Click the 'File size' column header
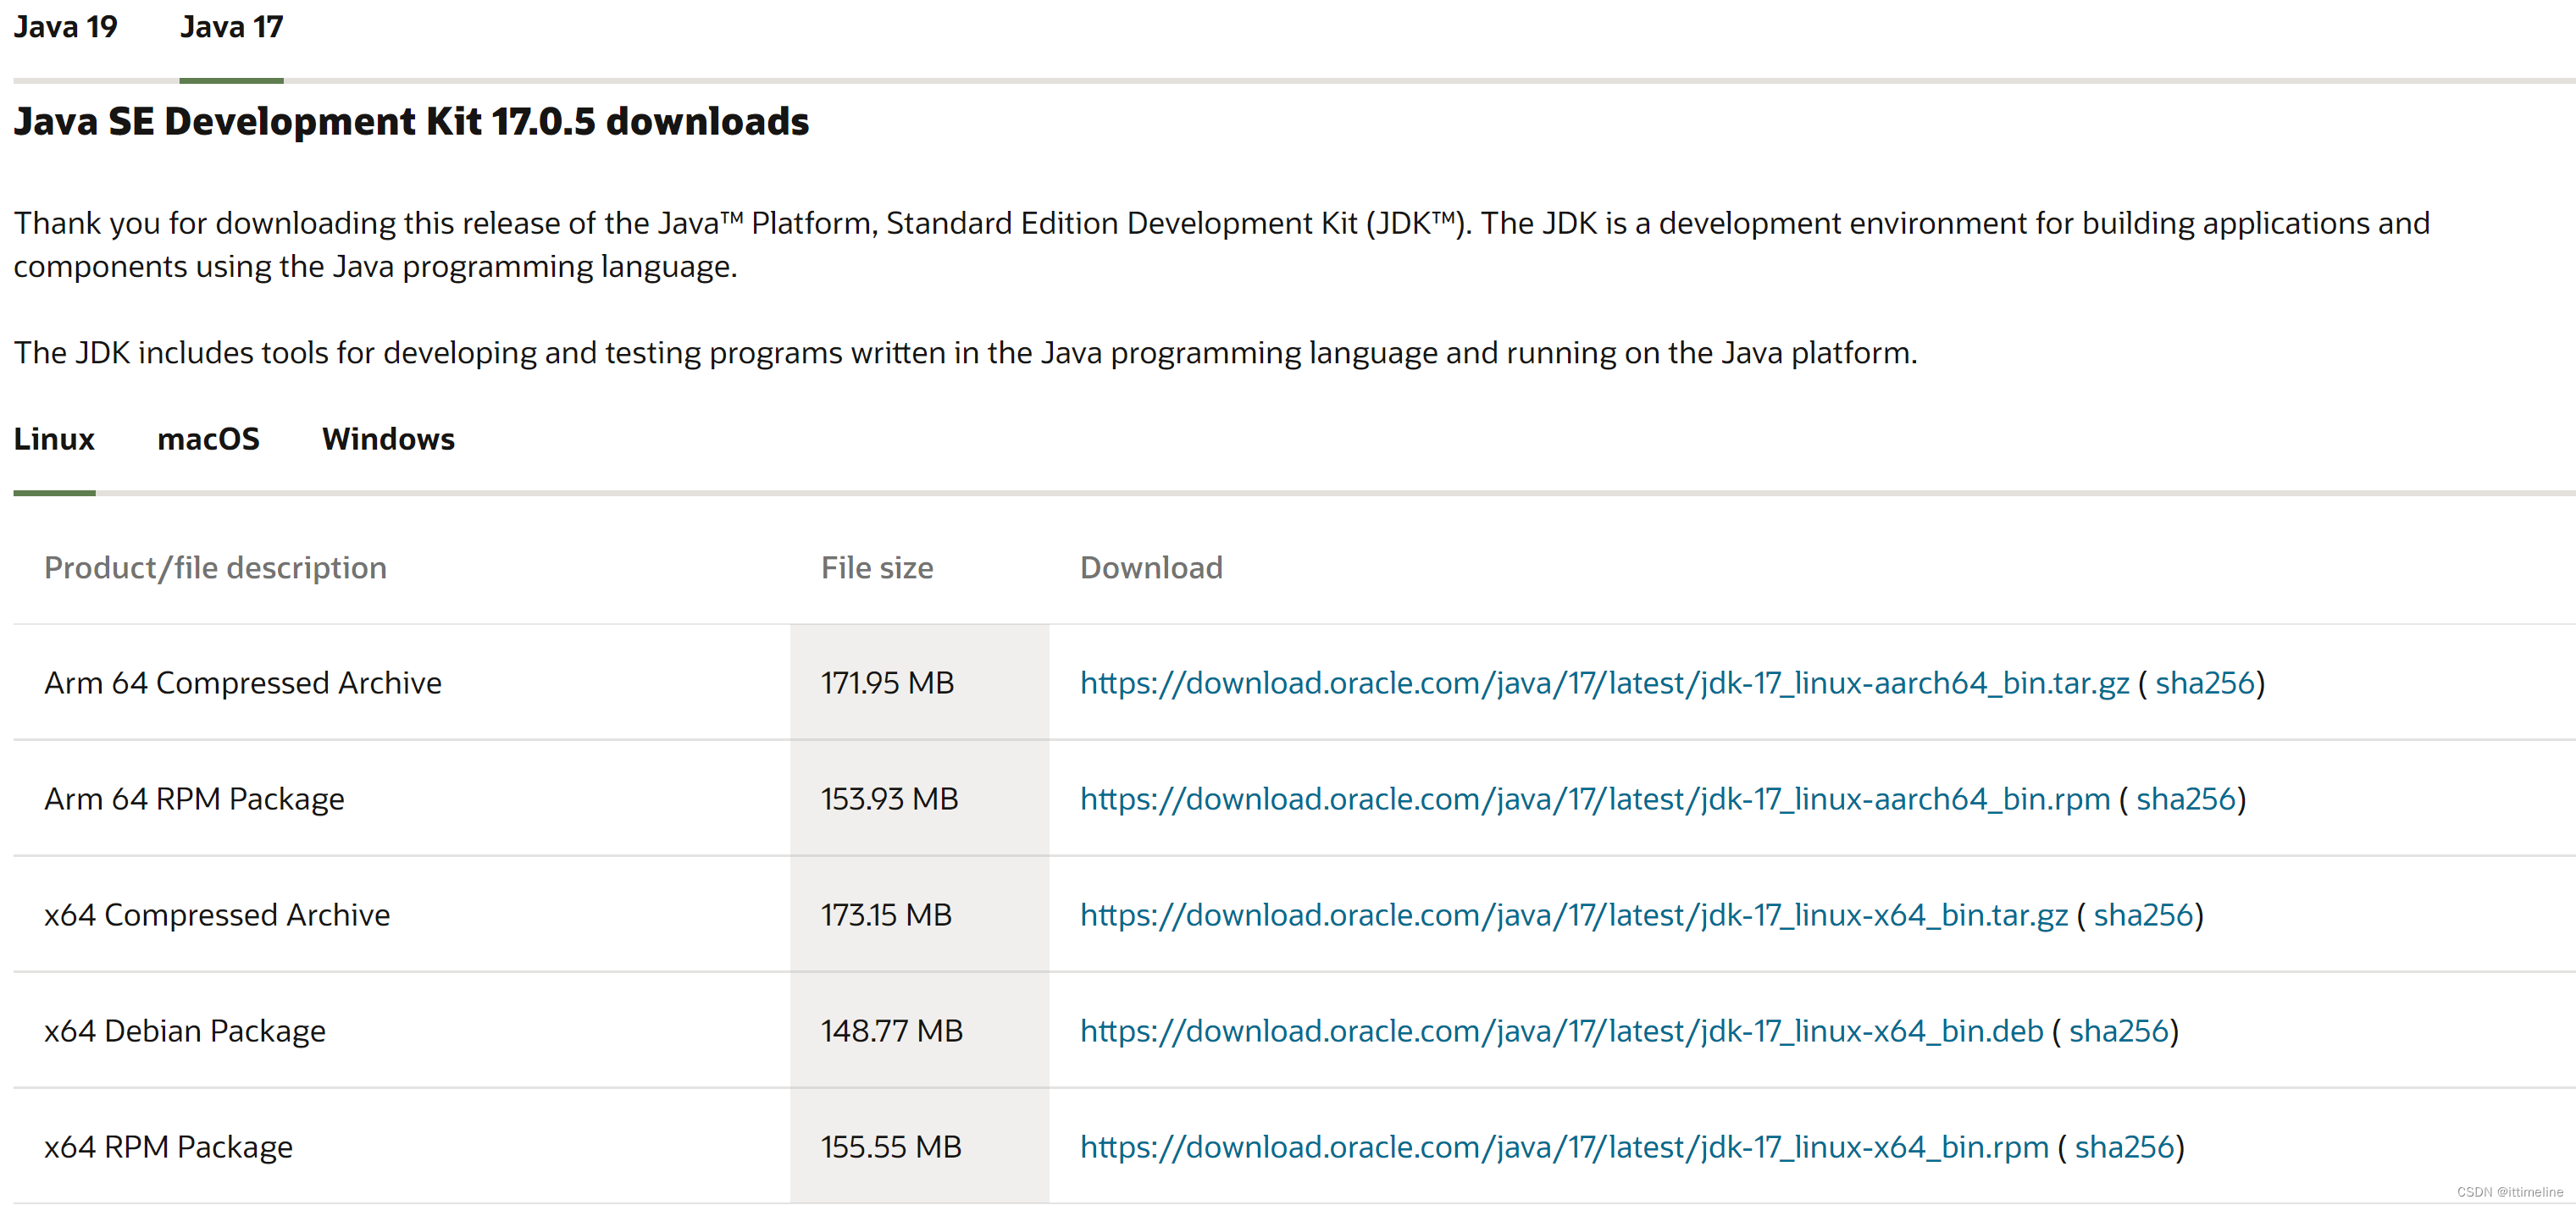The height and width of the screenshot is (1205, 2576). click(x=877, y=568)
